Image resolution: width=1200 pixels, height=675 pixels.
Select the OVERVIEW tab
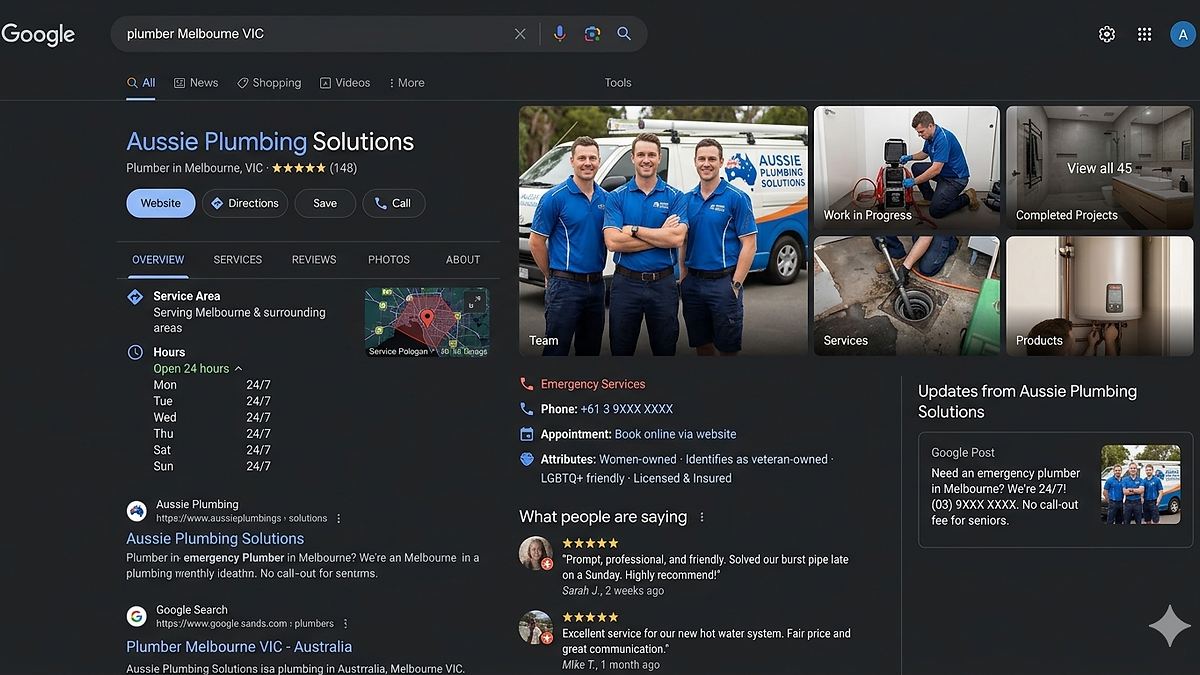point(158,259)
